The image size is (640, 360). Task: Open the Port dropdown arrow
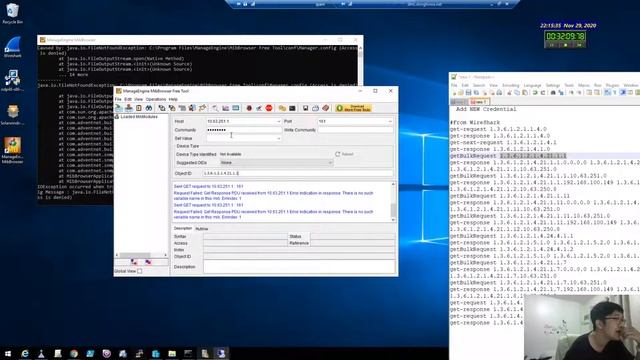(390, 122)
